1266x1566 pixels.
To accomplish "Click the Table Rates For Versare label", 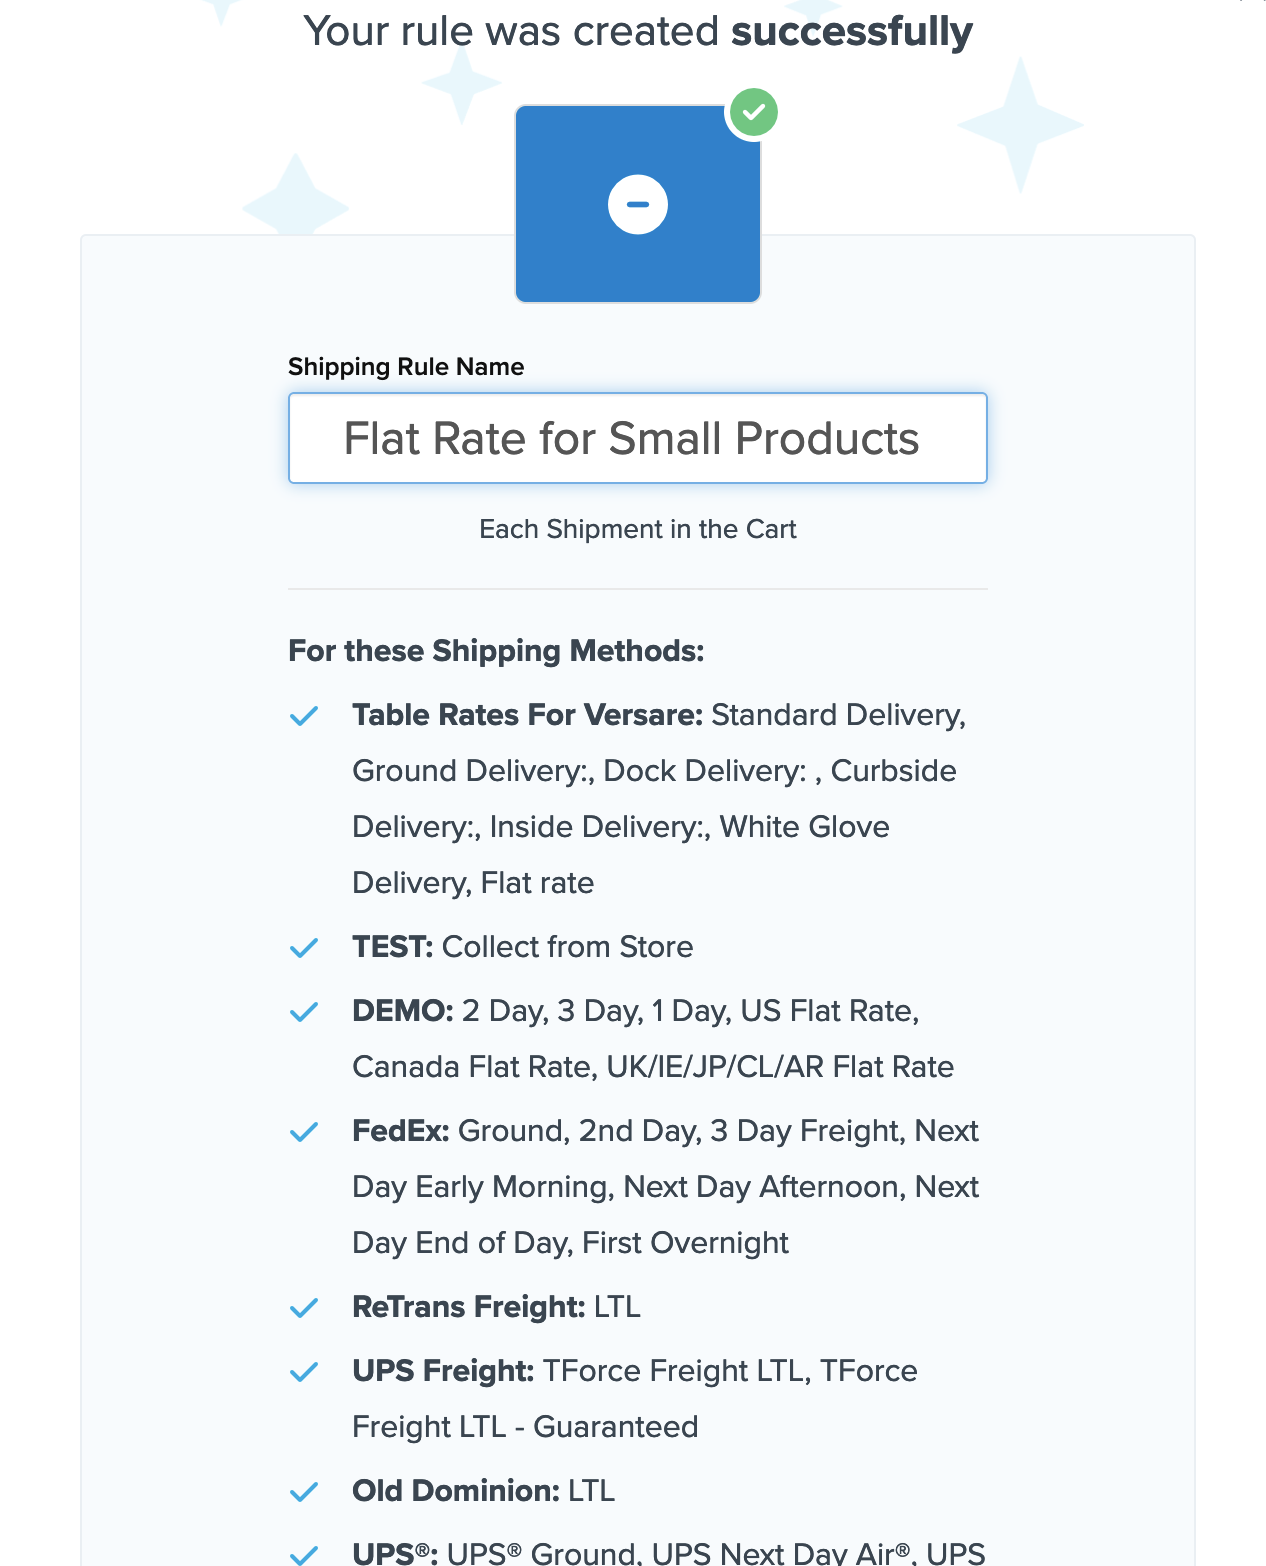I will 527,715.
